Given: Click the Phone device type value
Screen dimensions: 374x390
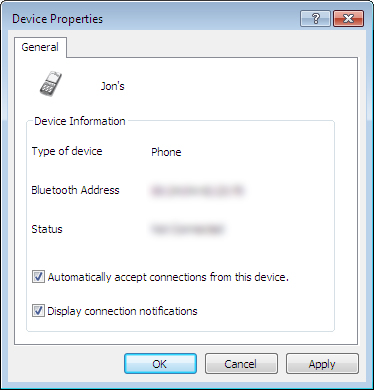Looking at the screenshot, I should point(166,152).
